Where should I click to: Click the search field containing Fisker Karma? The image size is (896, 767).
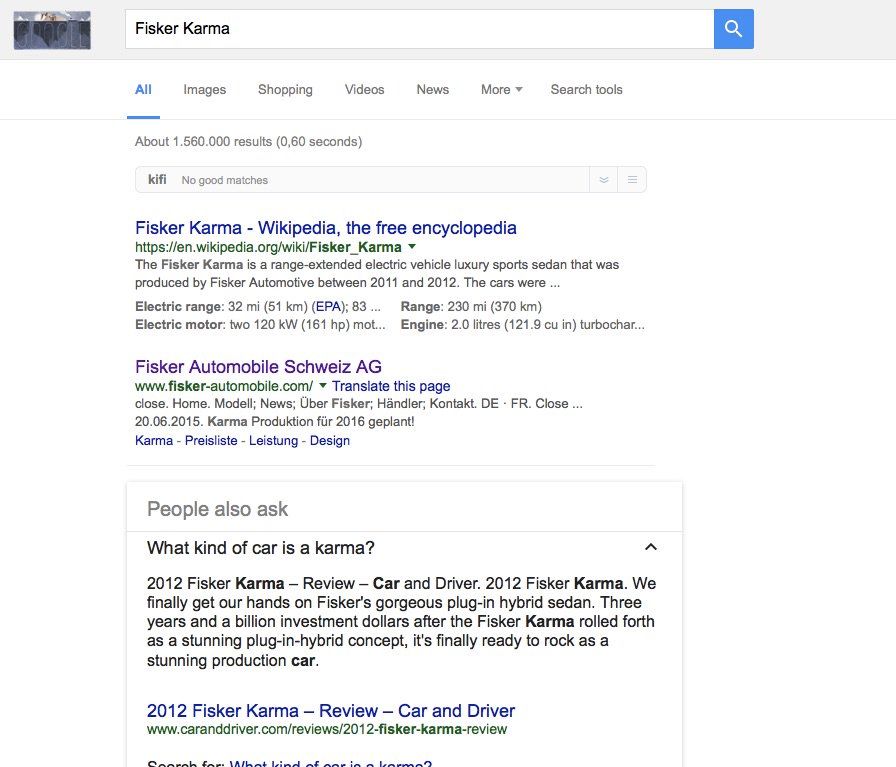tap(418, 29)
